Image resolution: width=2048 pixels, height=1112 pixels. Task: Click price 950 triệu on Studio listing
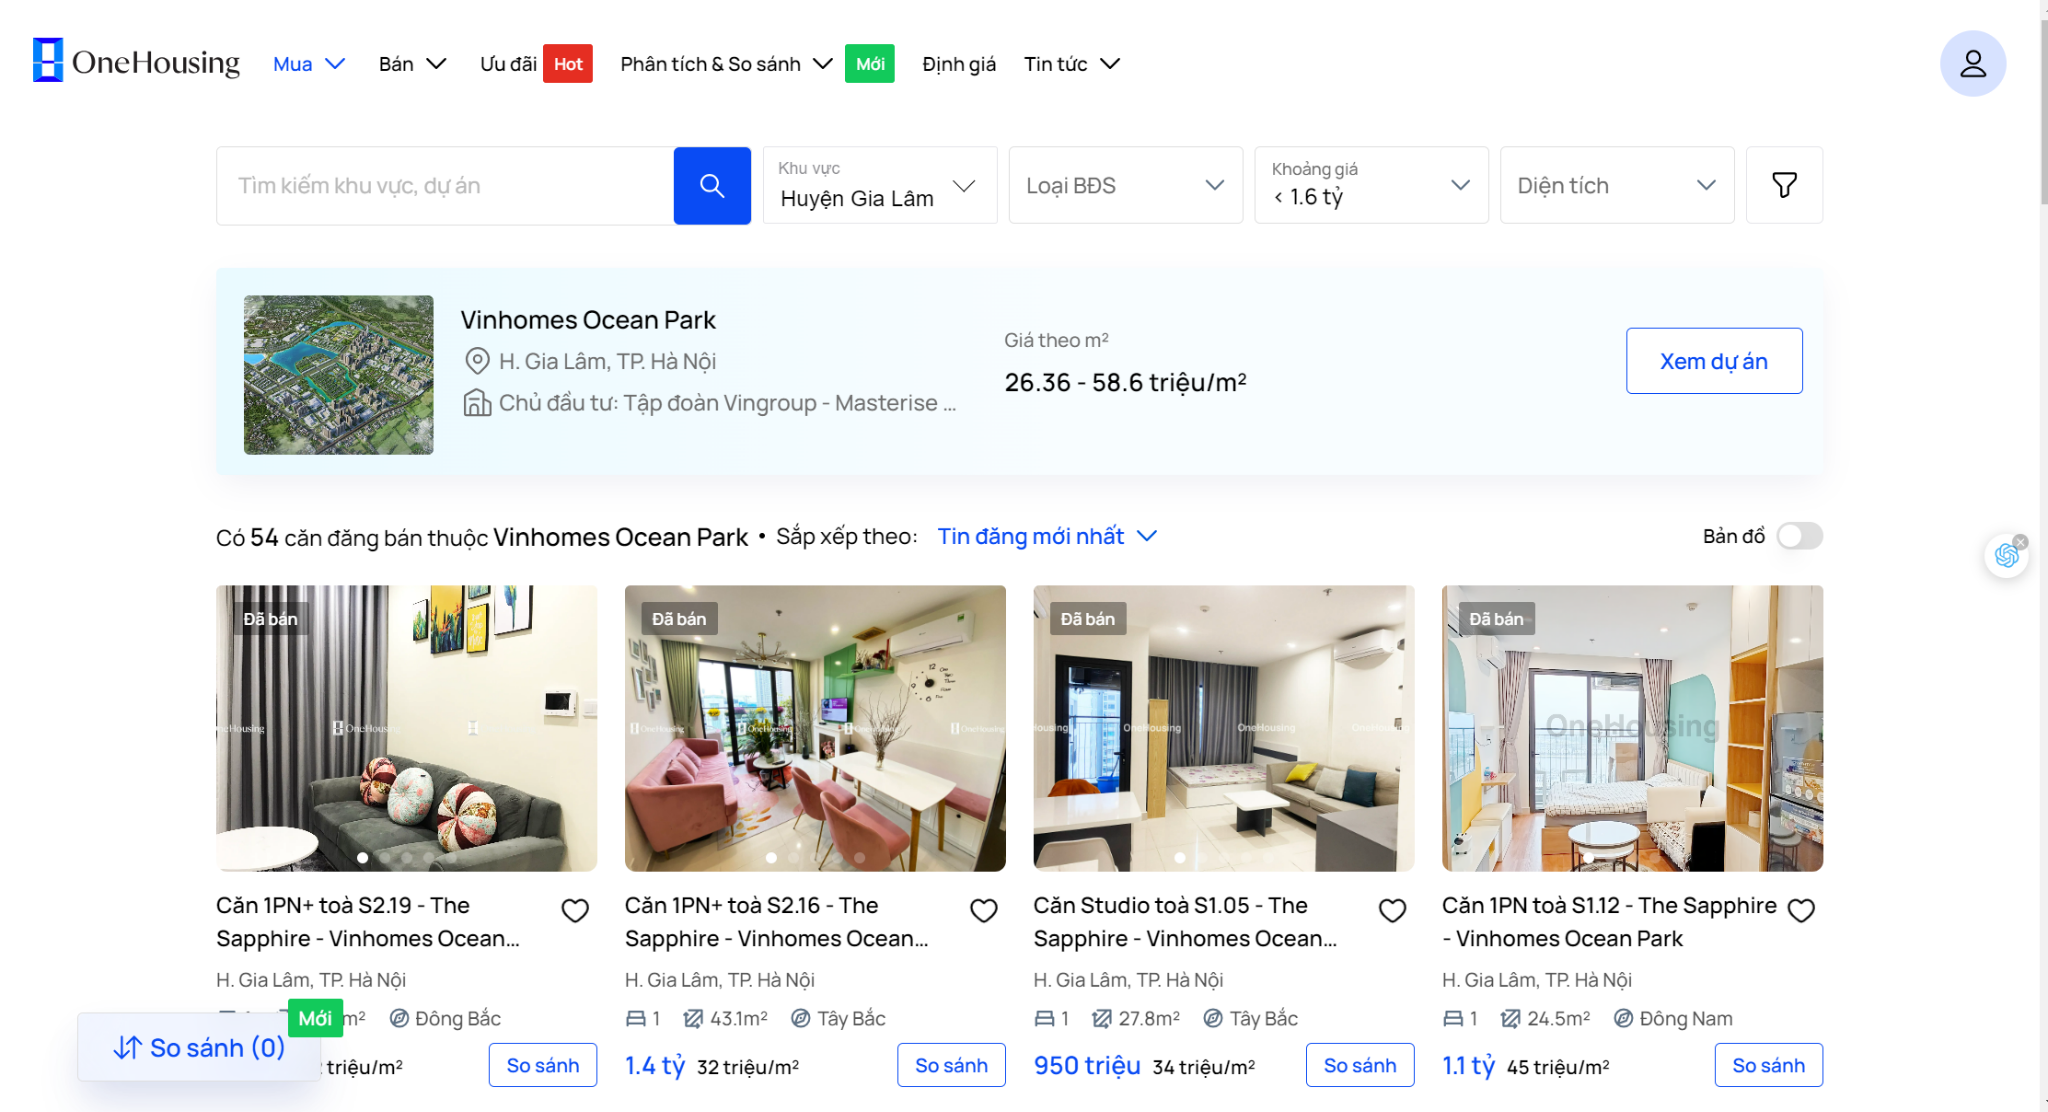pyautogui.click(x=1087, y=1066)
